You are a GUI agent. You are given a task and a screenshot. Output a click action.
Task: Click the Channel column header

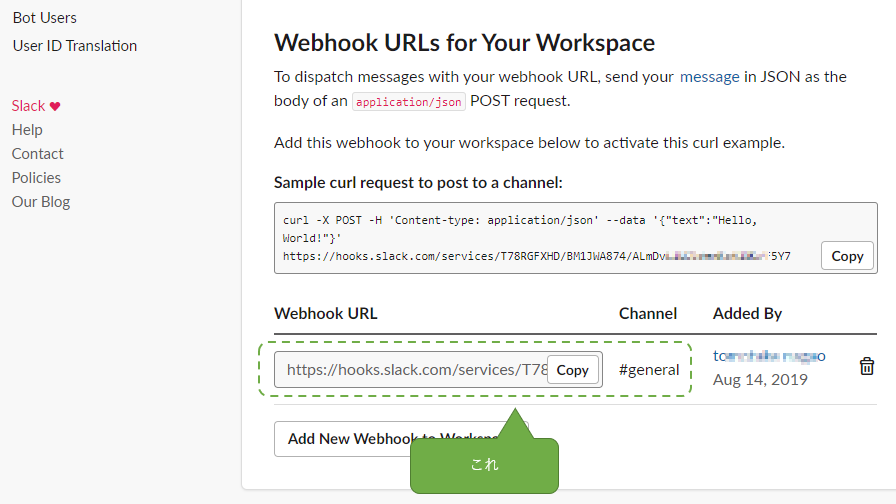click(648, 314)
